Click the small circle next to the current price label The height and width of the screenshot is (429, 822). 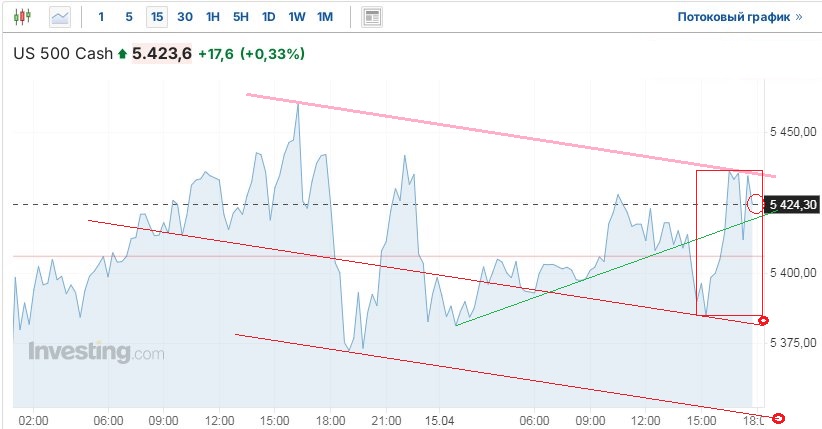[x=755, y=203]
